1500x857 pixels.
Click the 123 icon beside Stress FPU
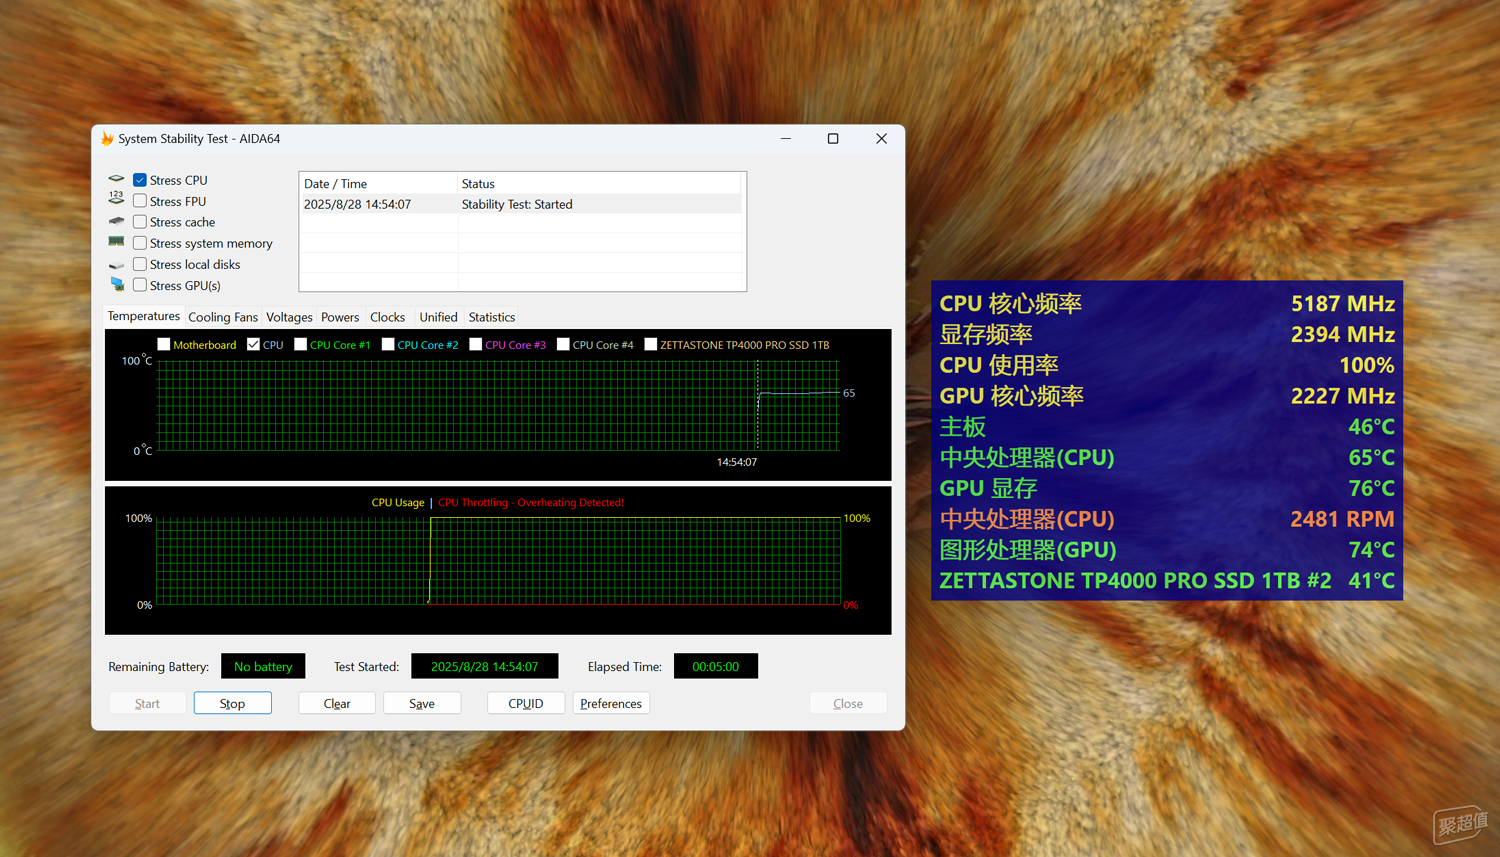(x=116, y=199)
